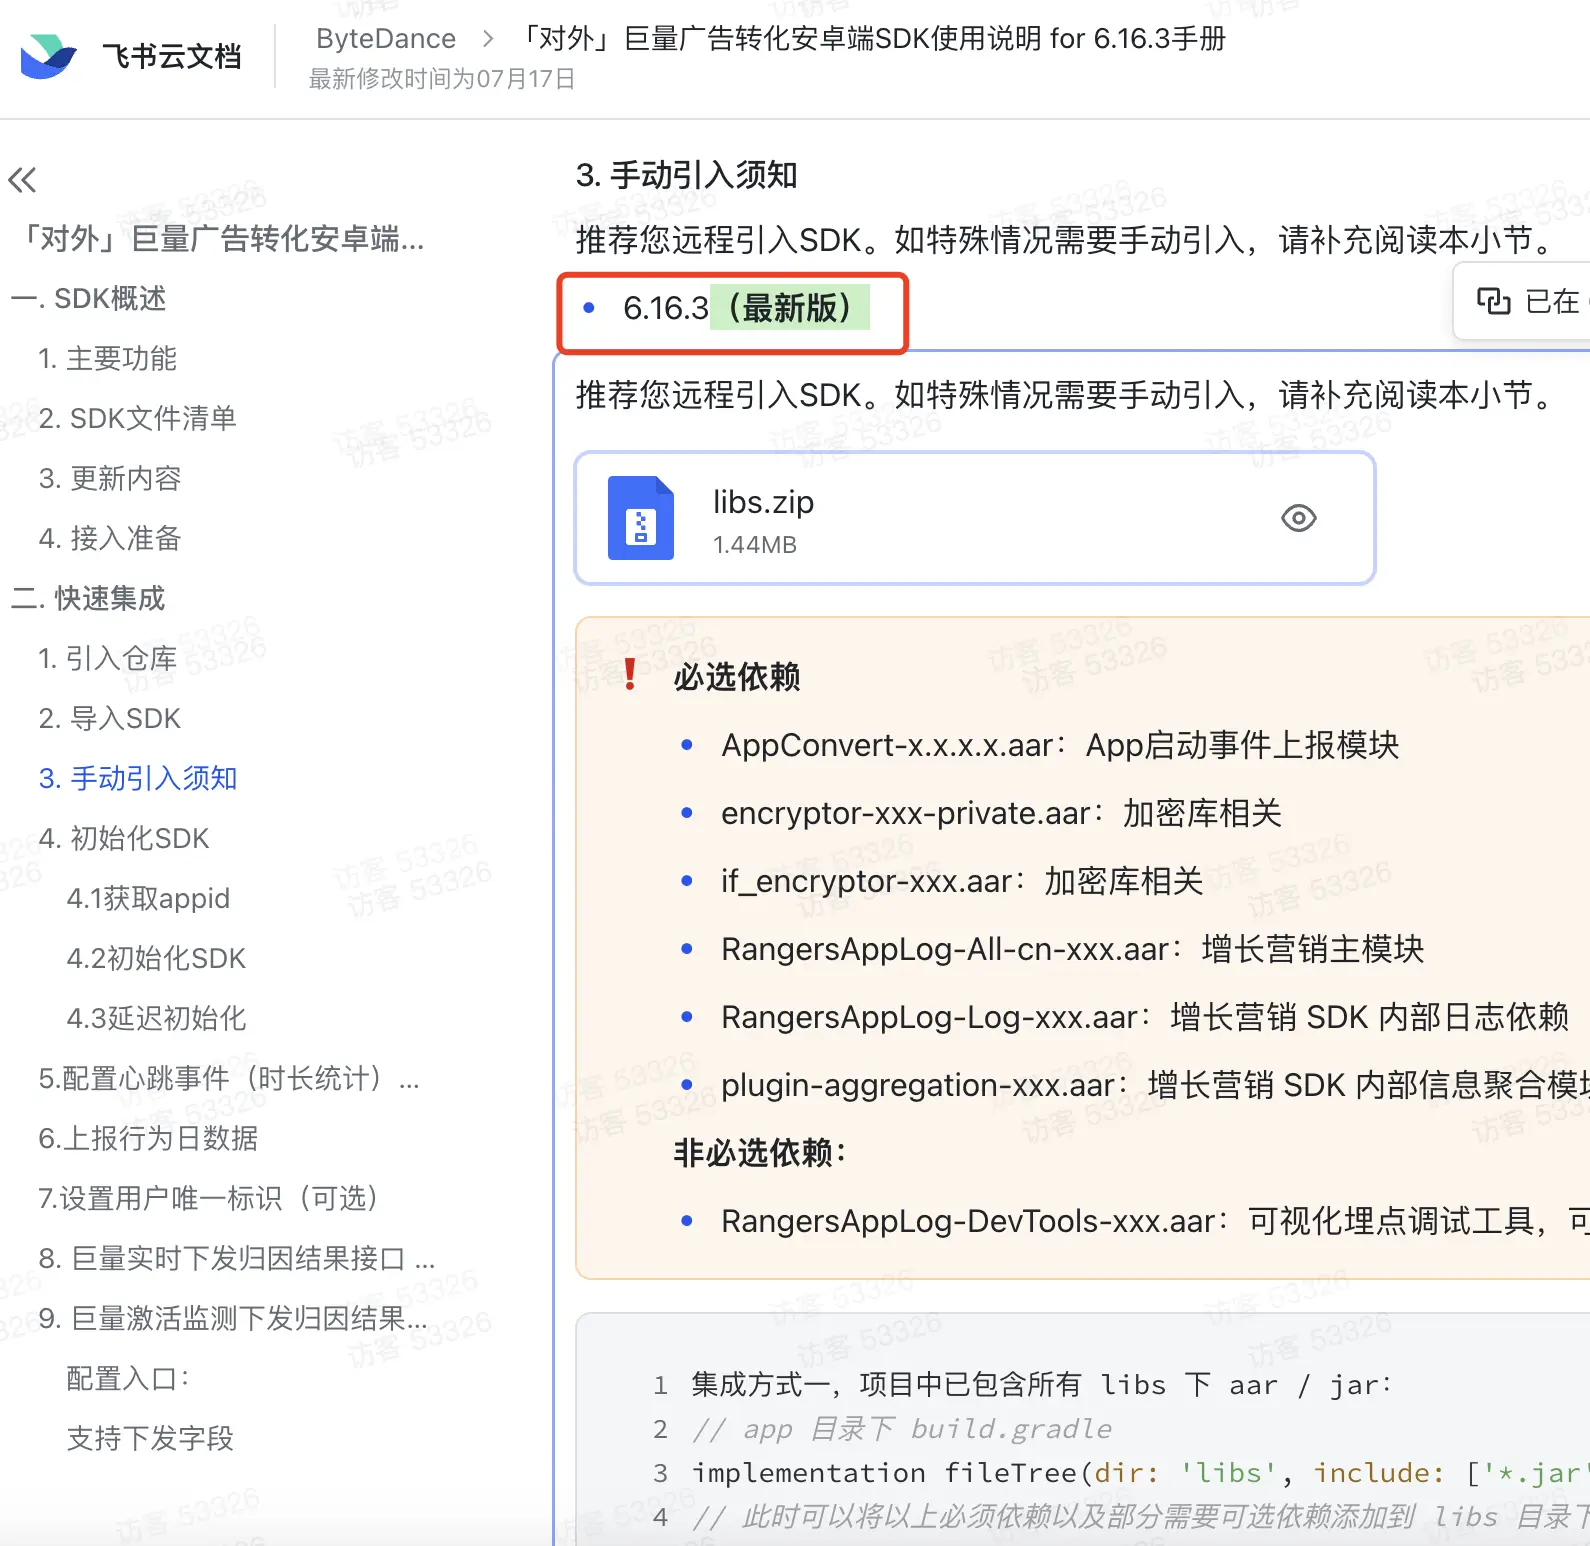Select 4.3延迟初始化 entry
Image resolution: width=1590 pixels, height=1546 pixels.
[156, 1018]
